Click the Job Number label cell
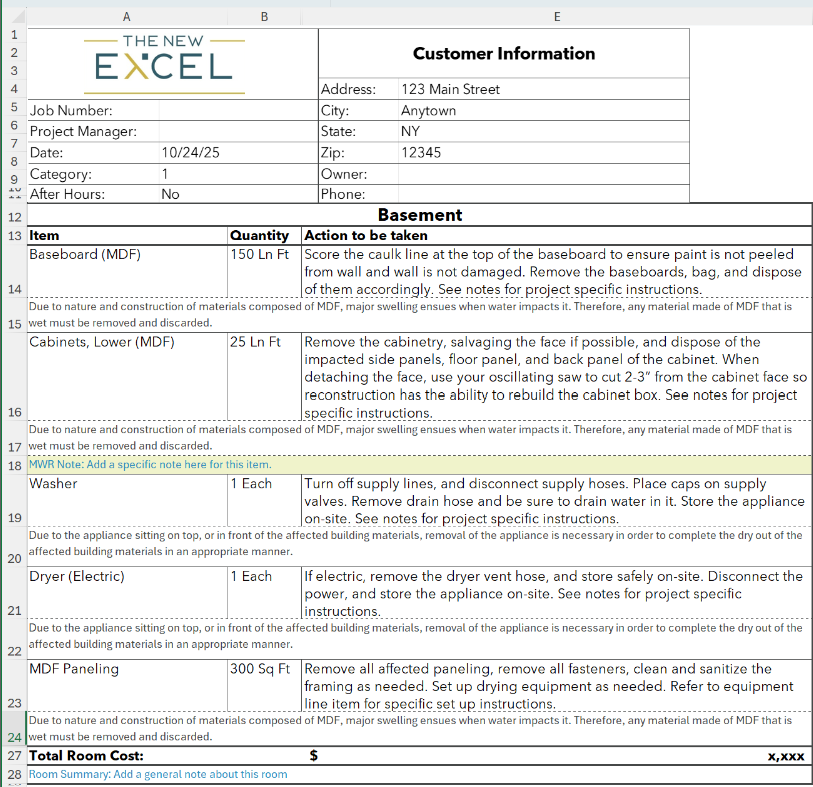 click(93, 110)
